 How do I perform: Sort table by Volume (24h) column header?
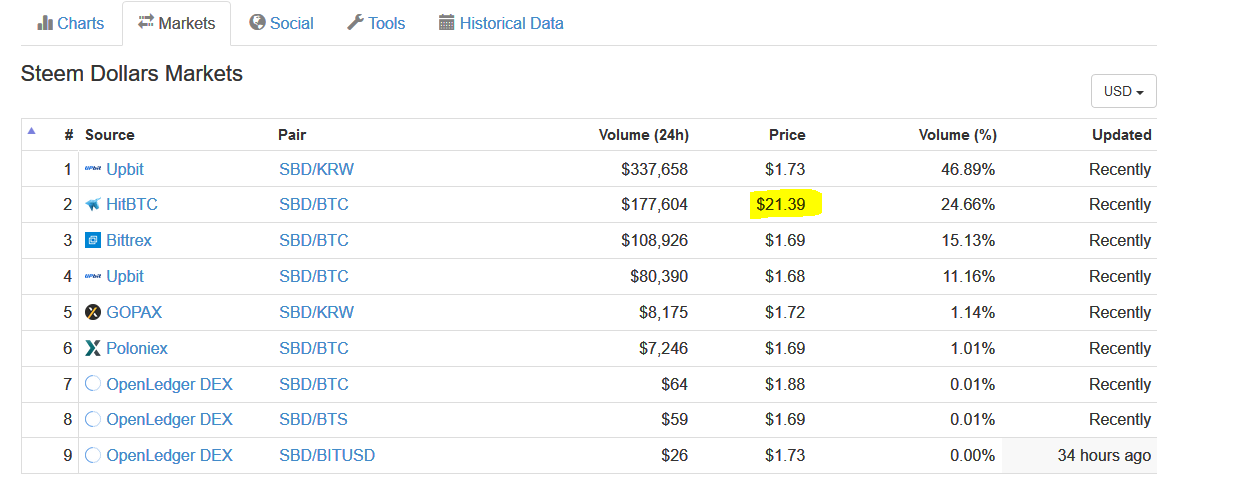tap(643, 135)
